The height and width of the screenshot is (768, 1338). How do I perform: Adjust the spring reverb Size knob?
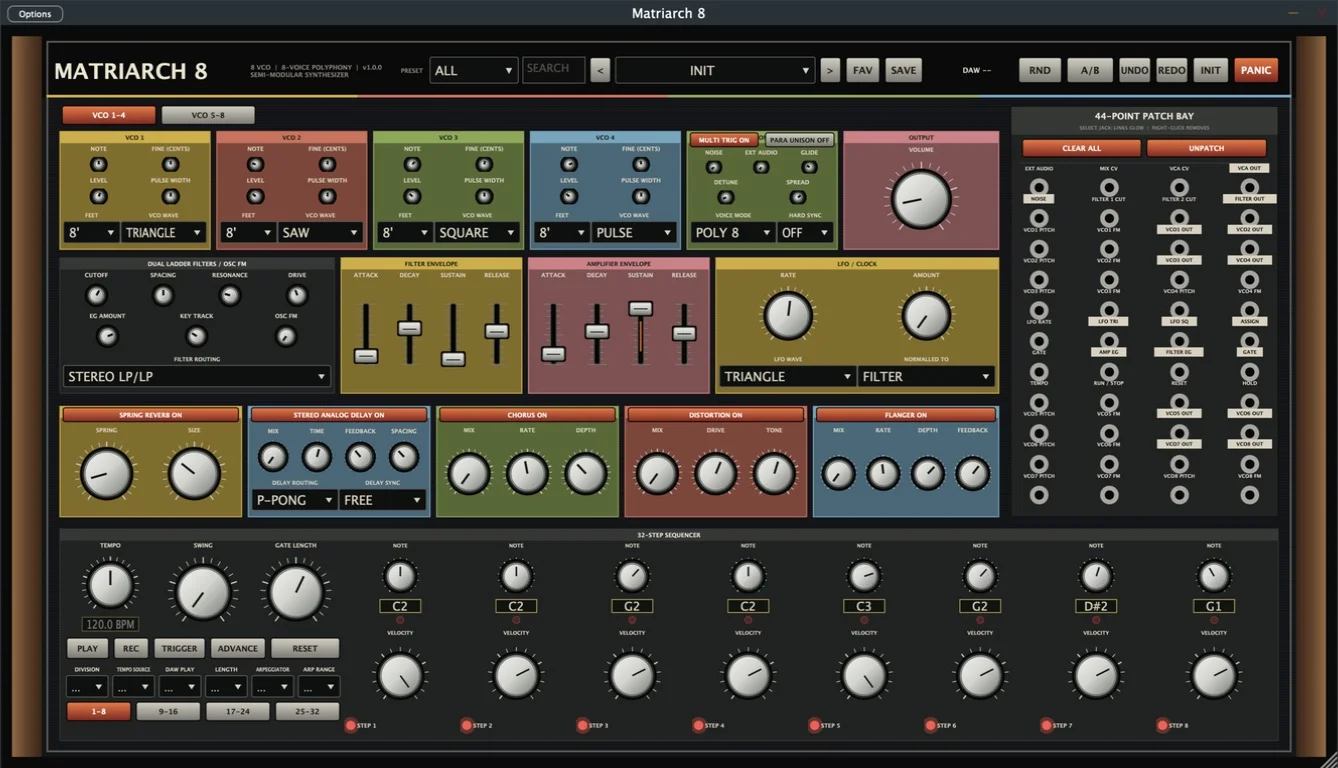tap(194, 473)
